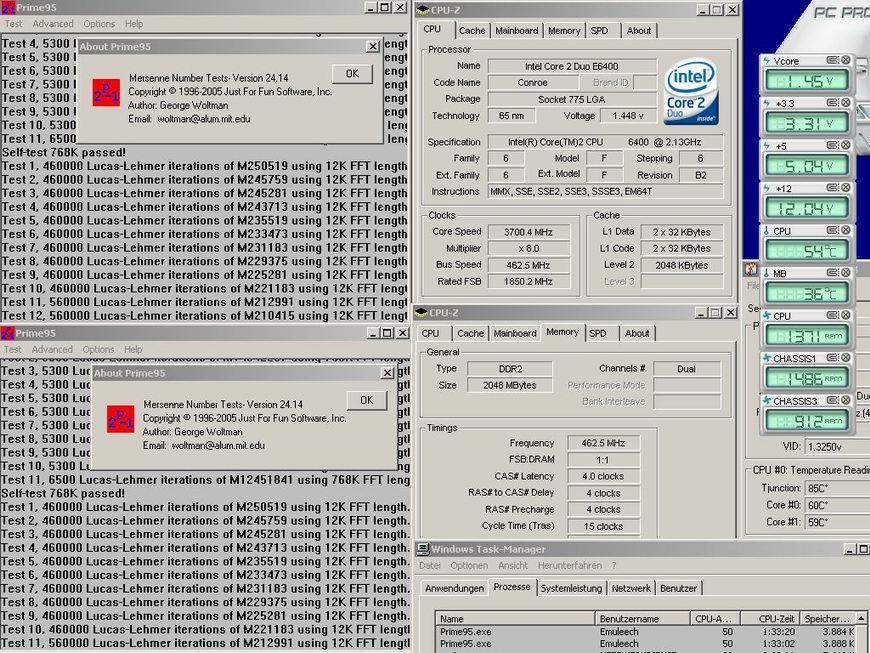Open Help menu in lower Prime95 window
The width and height of the screenshot is (870, 653).
pos(133,349)
